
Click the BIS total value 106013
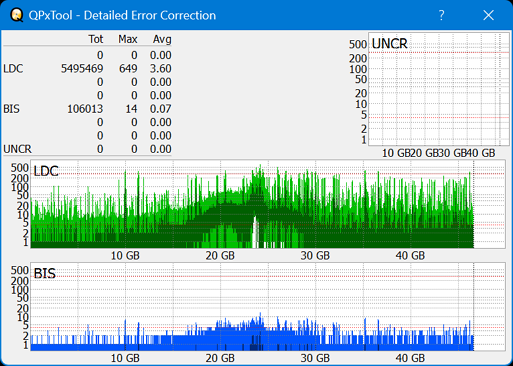[x=85, y=109]
